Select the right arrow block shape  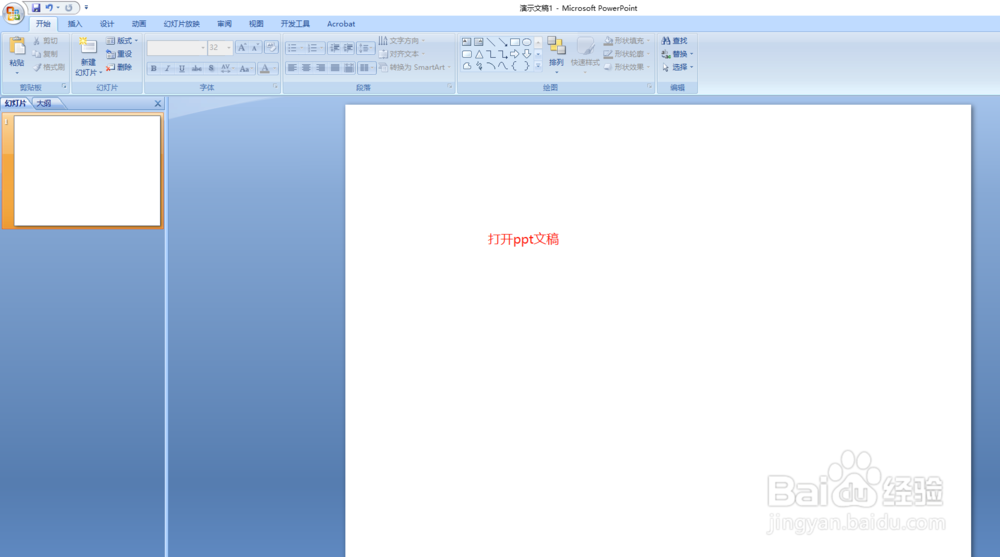(x=515, y=54)
